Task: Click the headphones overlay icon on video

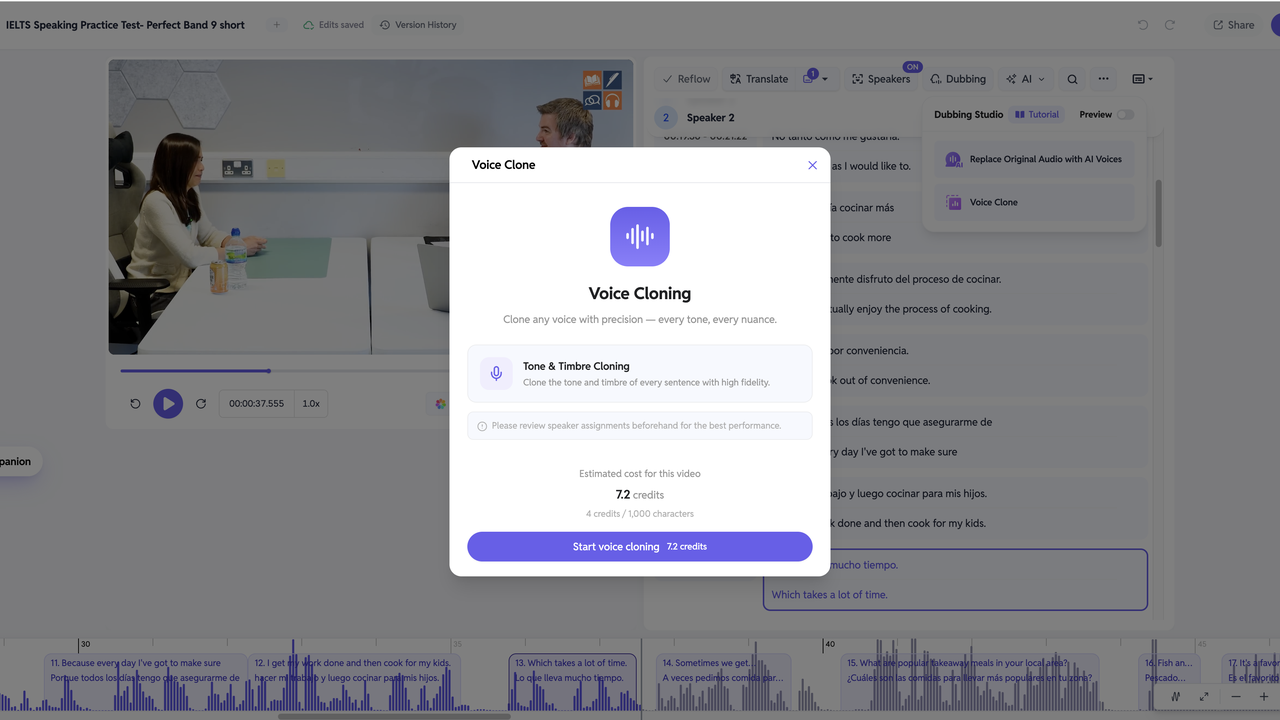Action: point(612,100)
